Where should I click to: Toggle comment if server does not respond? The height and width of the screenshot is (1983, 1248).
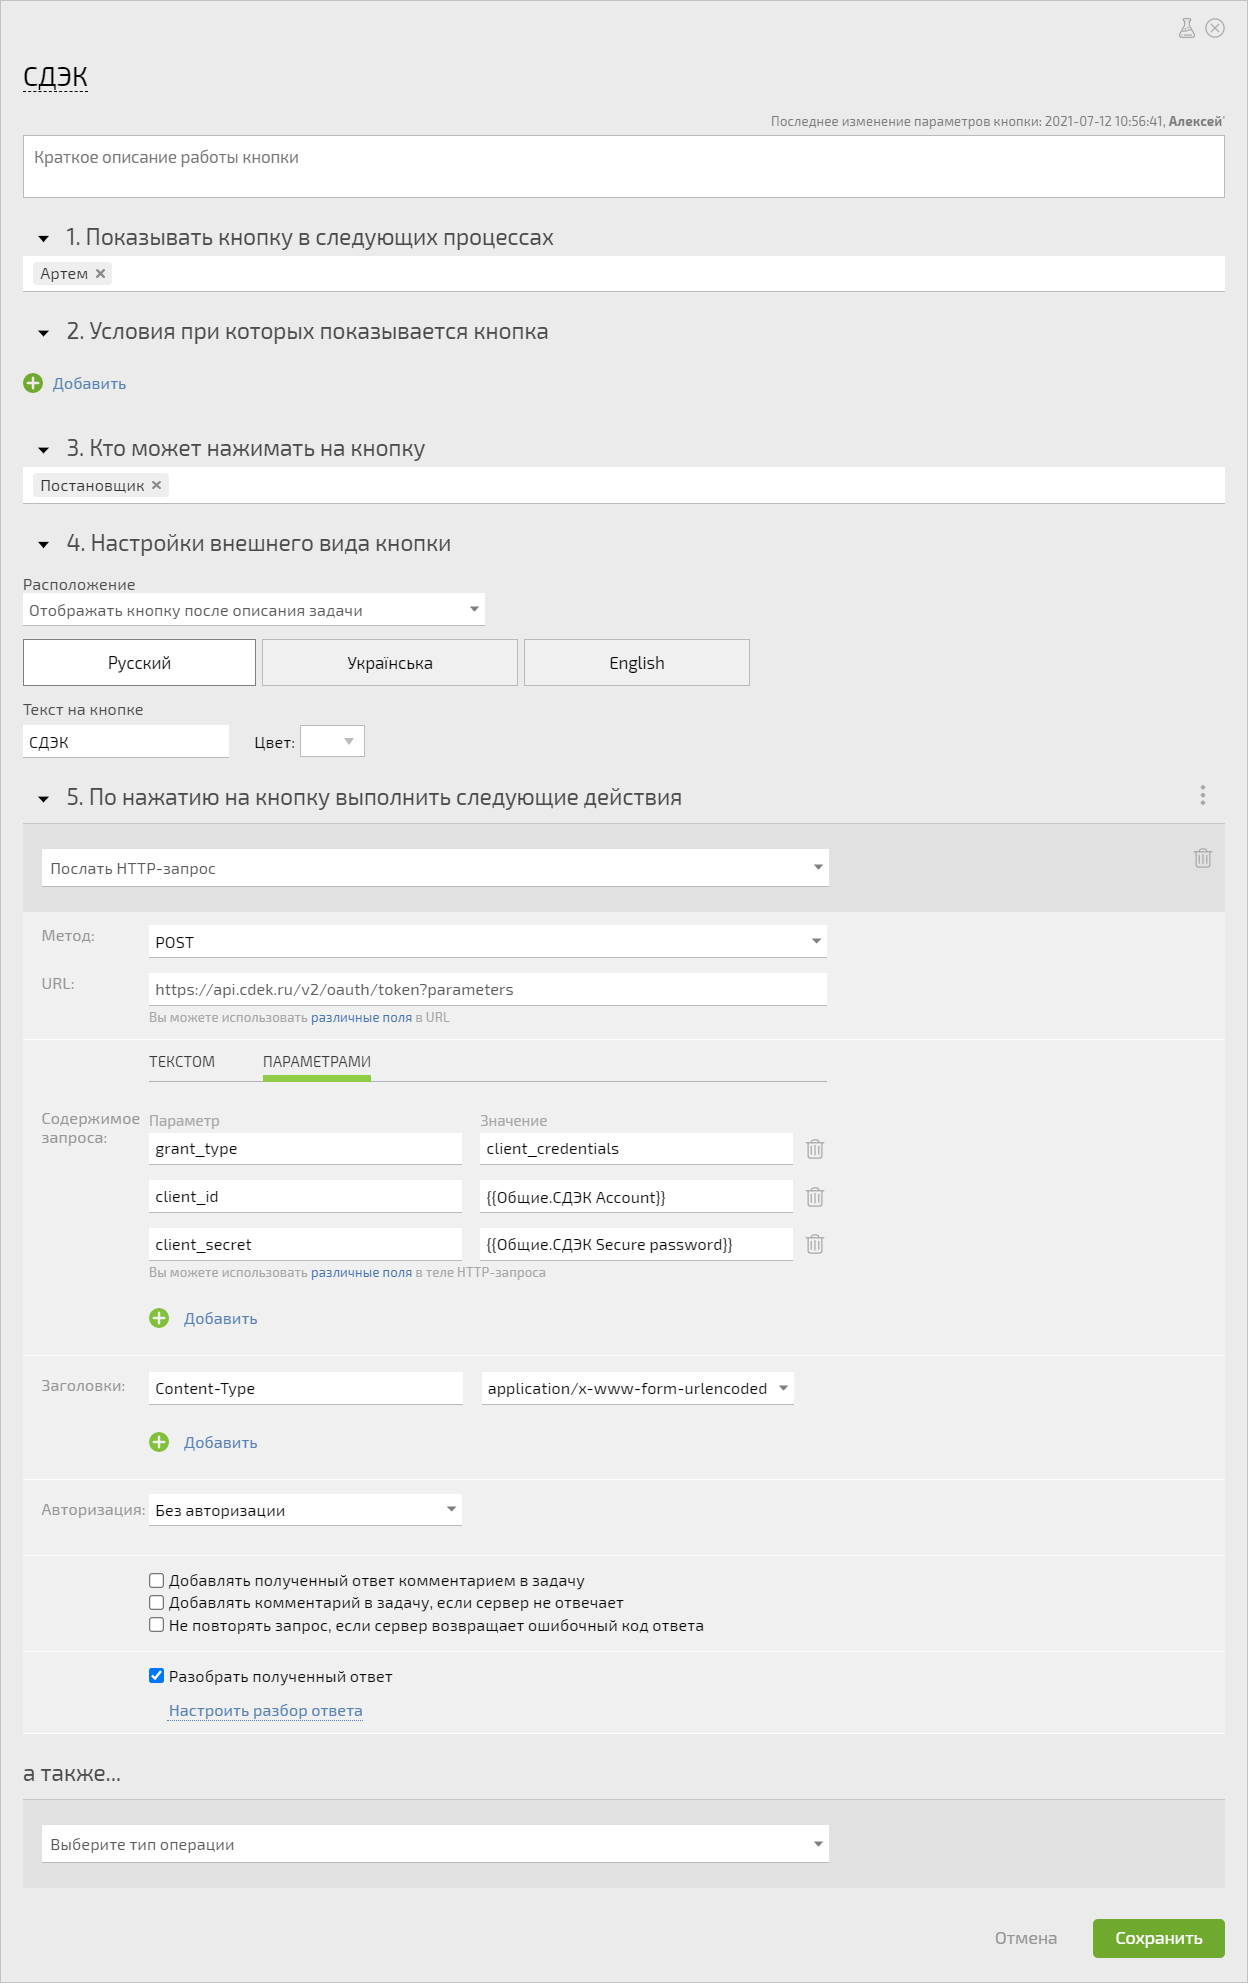pyautogui.click(x=156, y=1603)
